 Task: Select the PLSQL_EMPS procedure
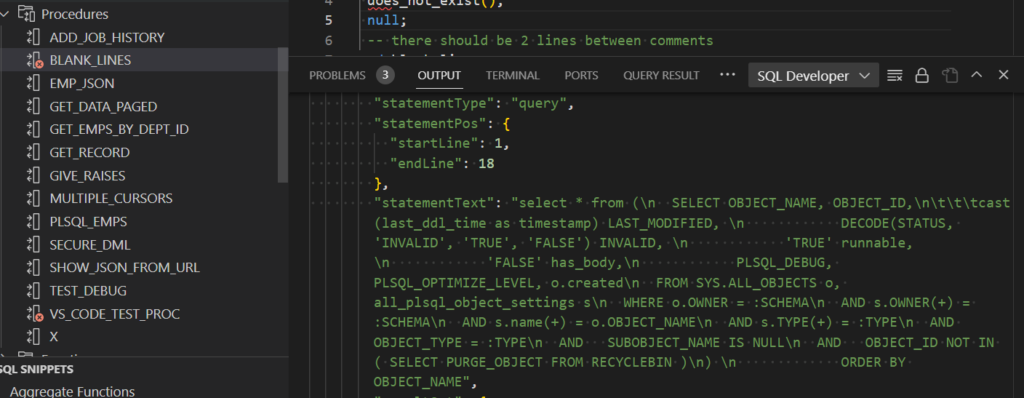point(88,222)
